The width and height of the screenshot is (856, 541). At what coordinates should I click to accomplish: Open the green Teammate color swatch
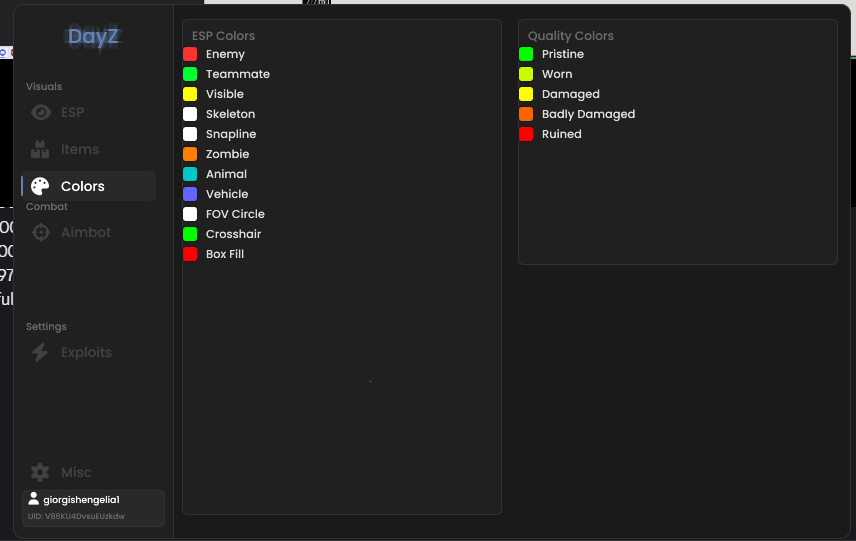pos(190,74)
